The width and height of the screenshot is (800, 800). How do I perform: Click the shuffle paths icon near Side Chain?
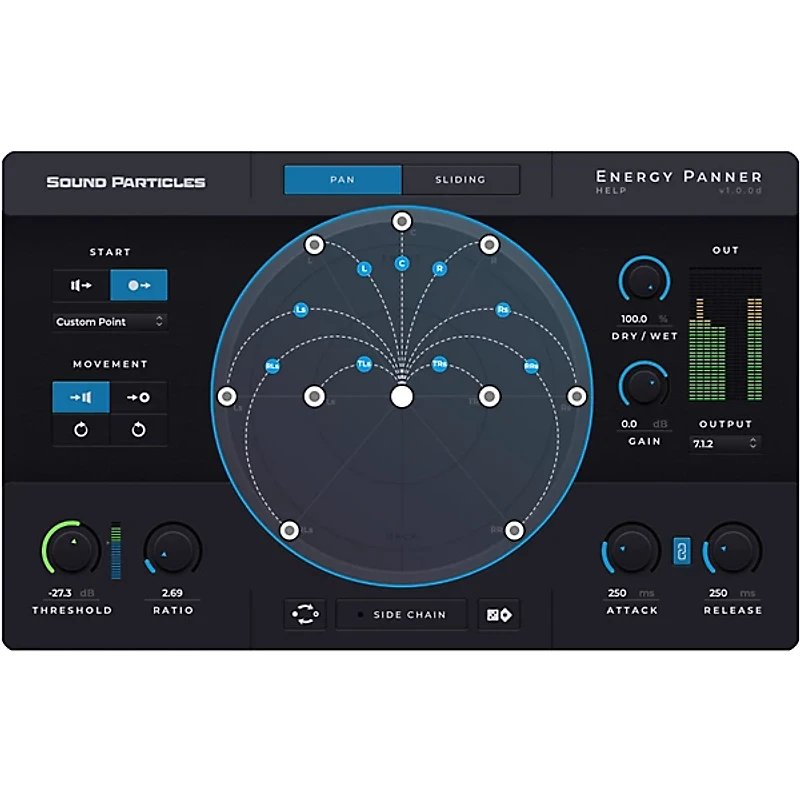coord(305,614)
